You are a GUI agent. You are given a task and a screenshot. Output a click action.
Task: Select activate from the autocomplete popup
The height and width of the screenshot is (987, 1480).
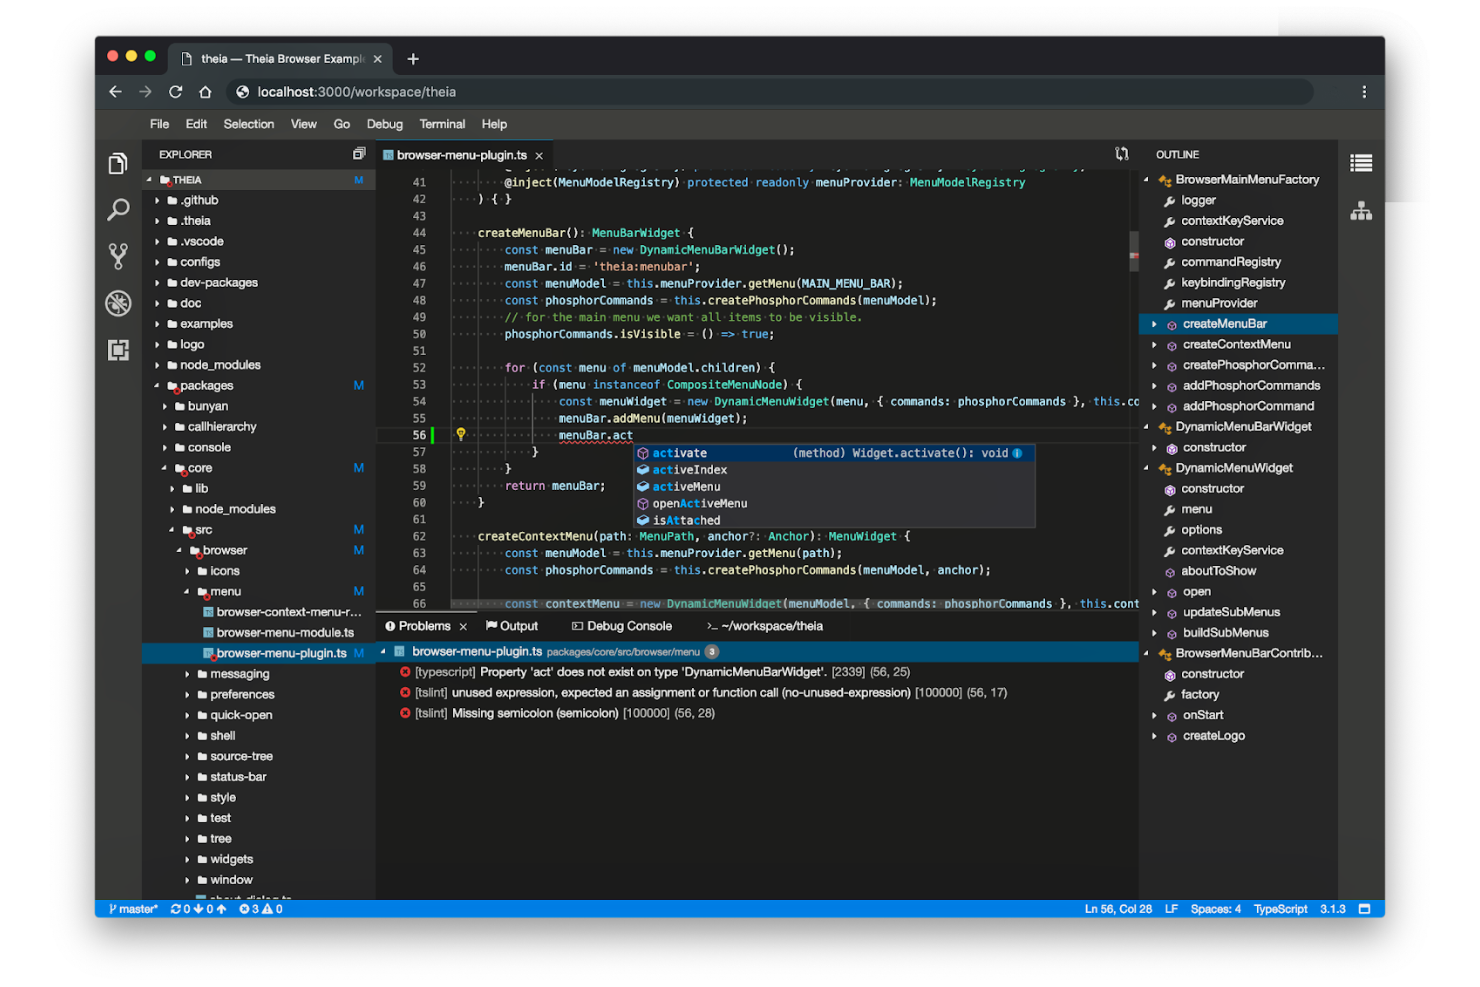coord(678,452)
